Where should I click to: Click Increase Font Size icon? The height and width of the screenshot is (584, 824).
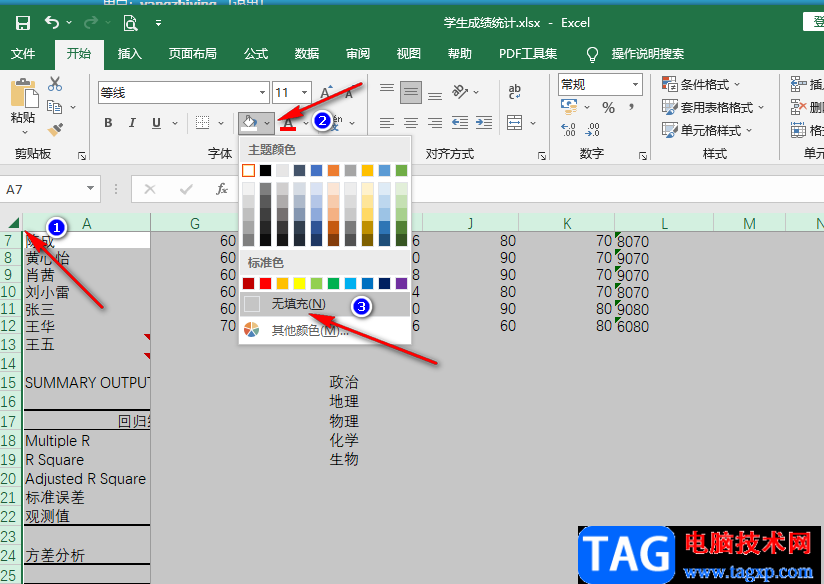click(x=326, y=93)
